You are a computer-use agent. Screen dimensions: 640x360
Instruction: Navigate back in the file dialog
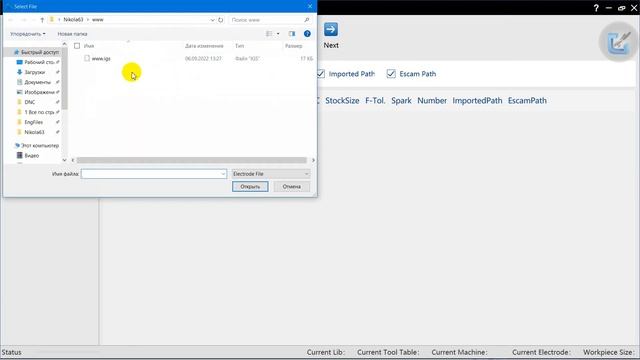(x=11, y=20)
